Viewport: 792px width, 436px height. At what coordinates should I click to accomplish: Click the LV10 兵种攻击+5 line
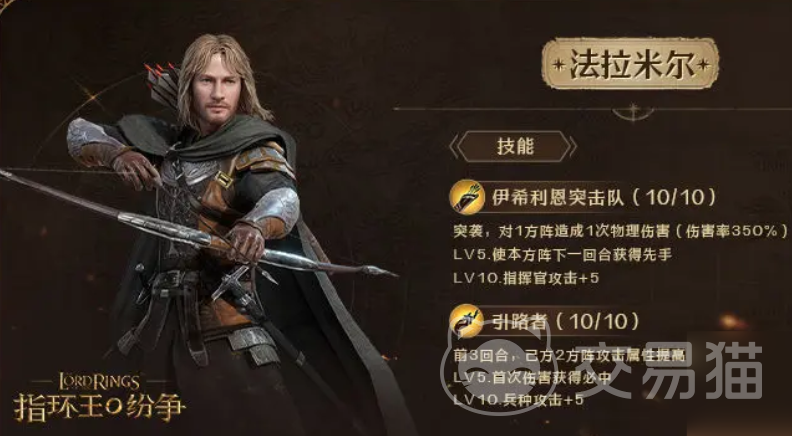518,400
